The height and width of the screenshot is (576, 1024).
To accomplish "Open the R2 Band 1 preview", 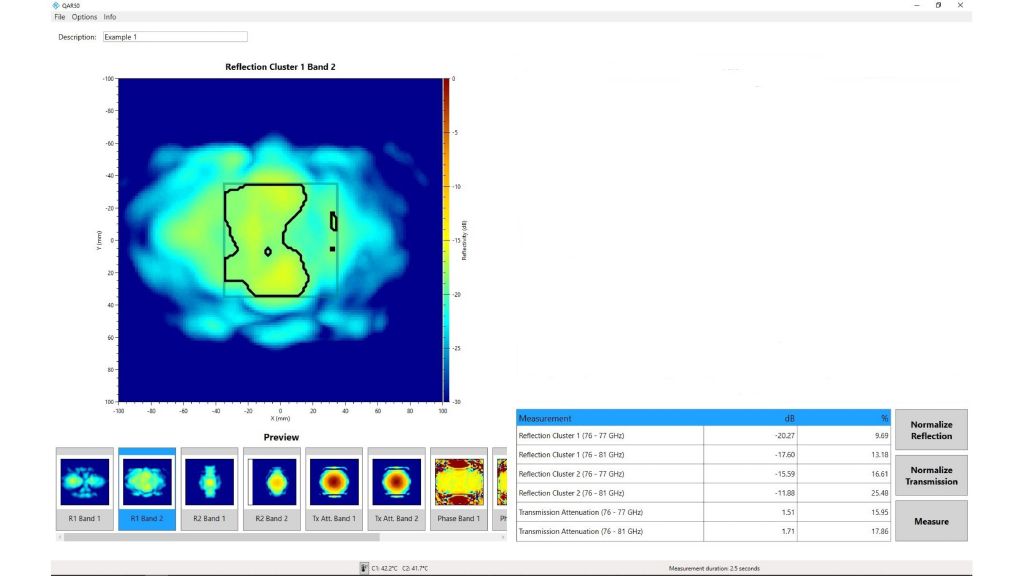I will tap(210, 485).
